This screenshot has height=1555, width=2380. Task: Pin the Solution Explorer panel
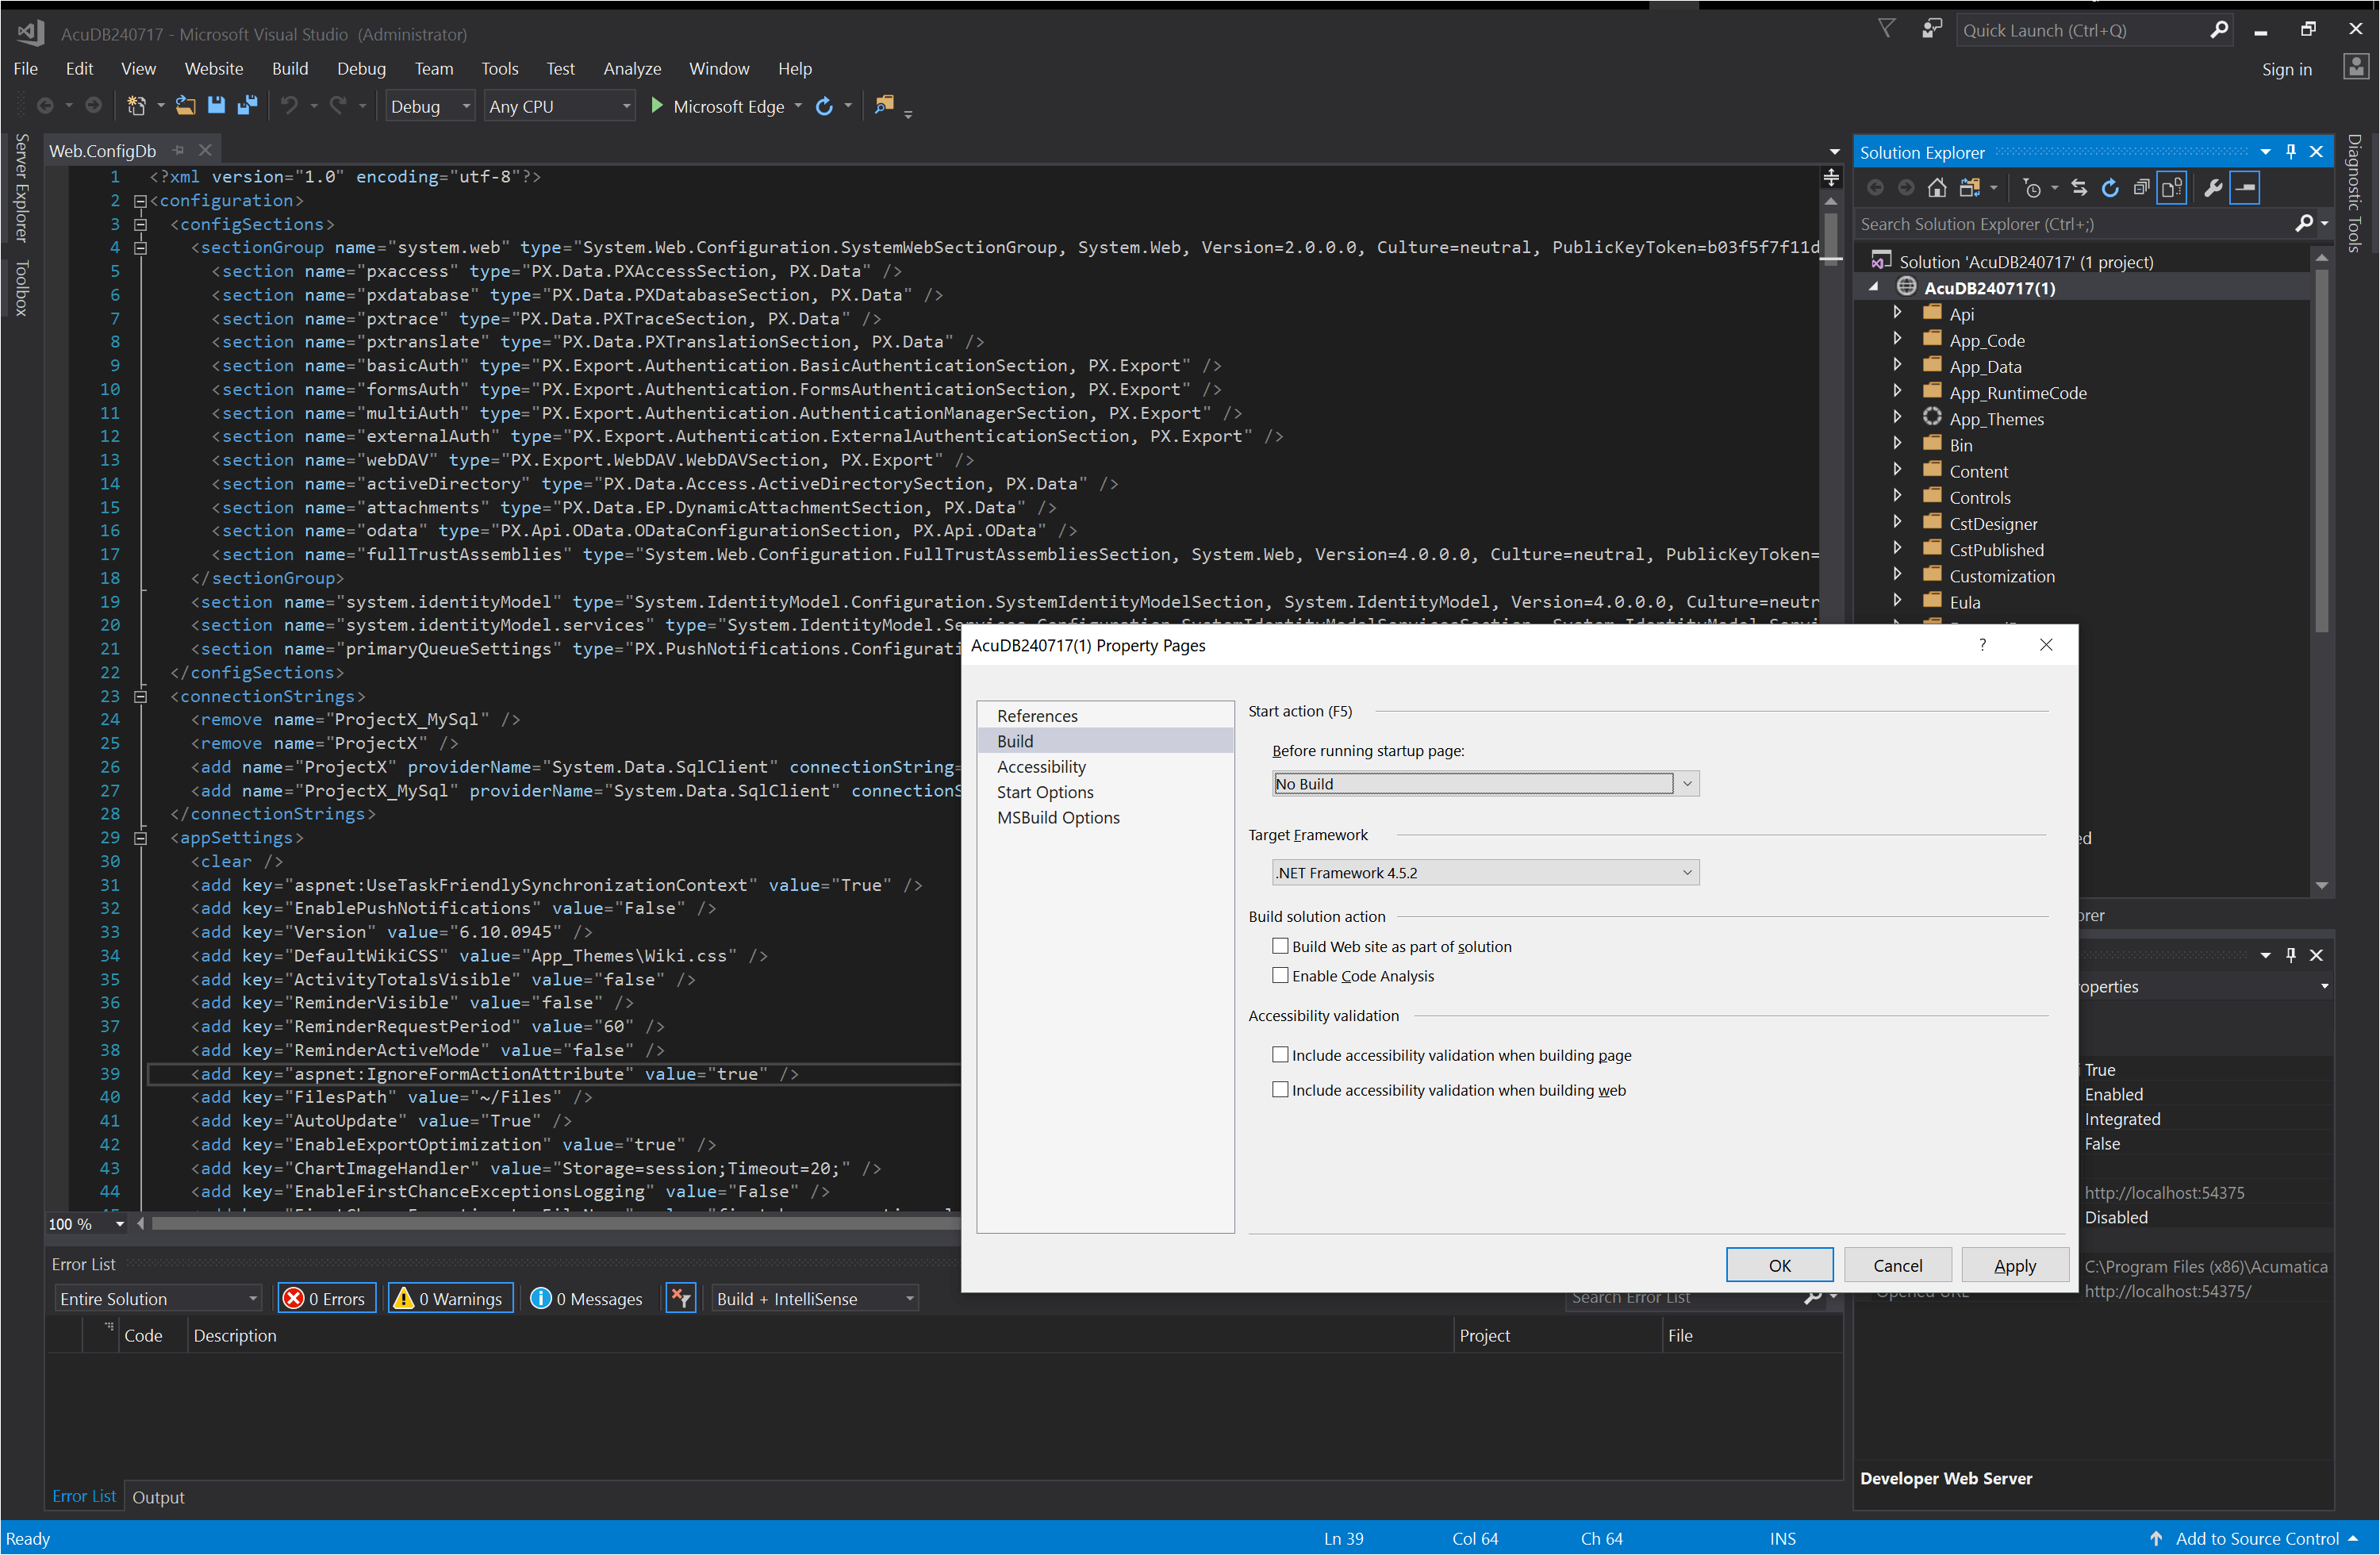(2291, 152)
